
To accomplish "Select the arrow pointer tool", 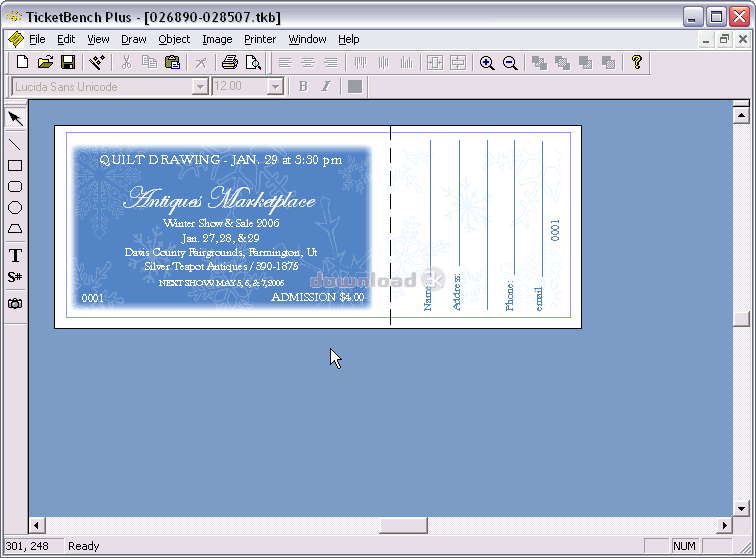I will click(15, 119).
